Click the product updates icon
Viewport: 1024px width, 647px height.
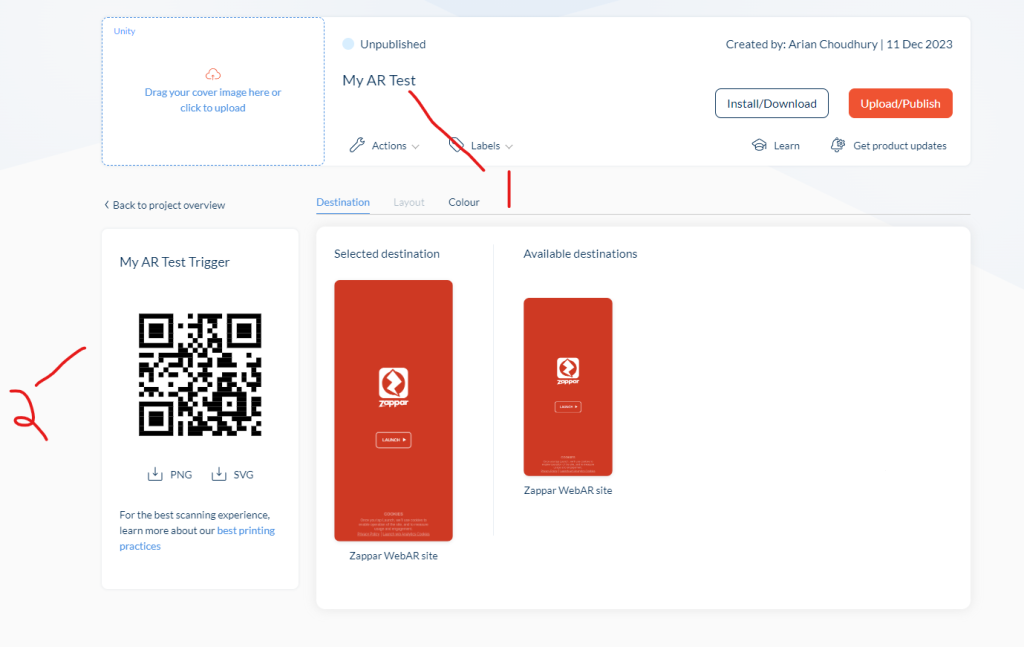[838, 145]
